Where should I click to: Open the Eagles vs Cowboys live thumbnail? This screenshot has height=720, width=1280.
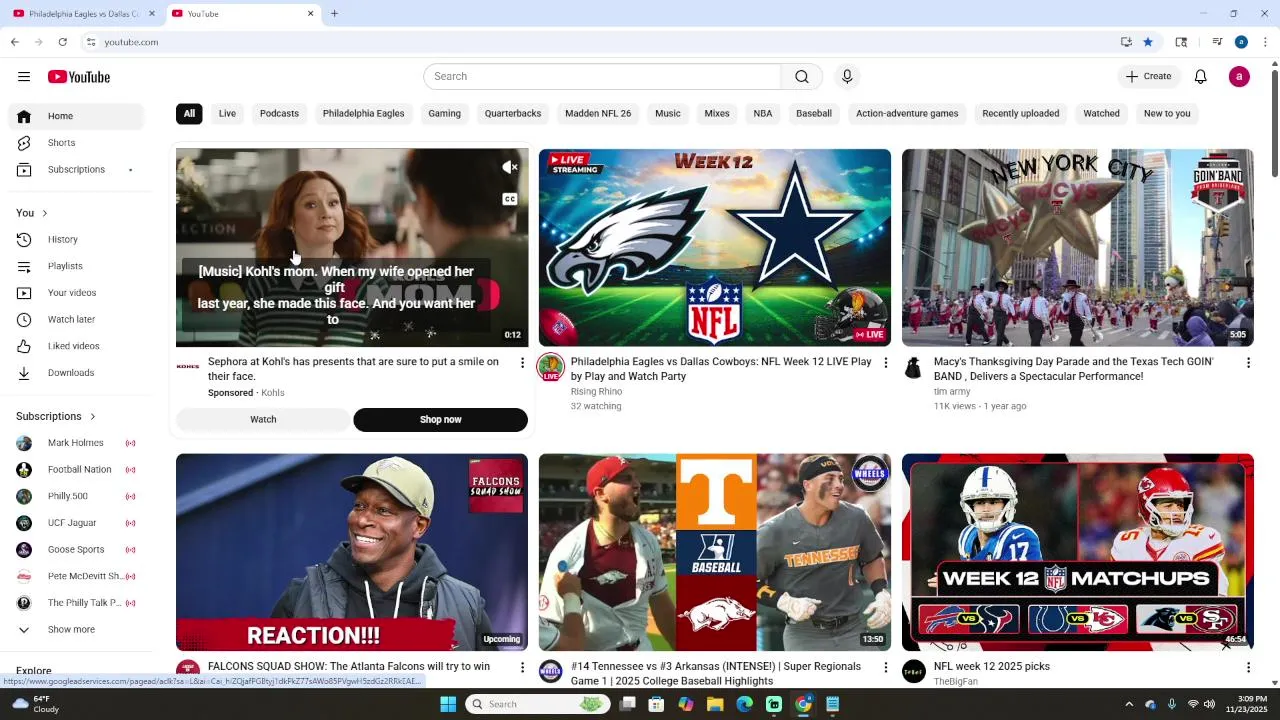click(715, 248)
